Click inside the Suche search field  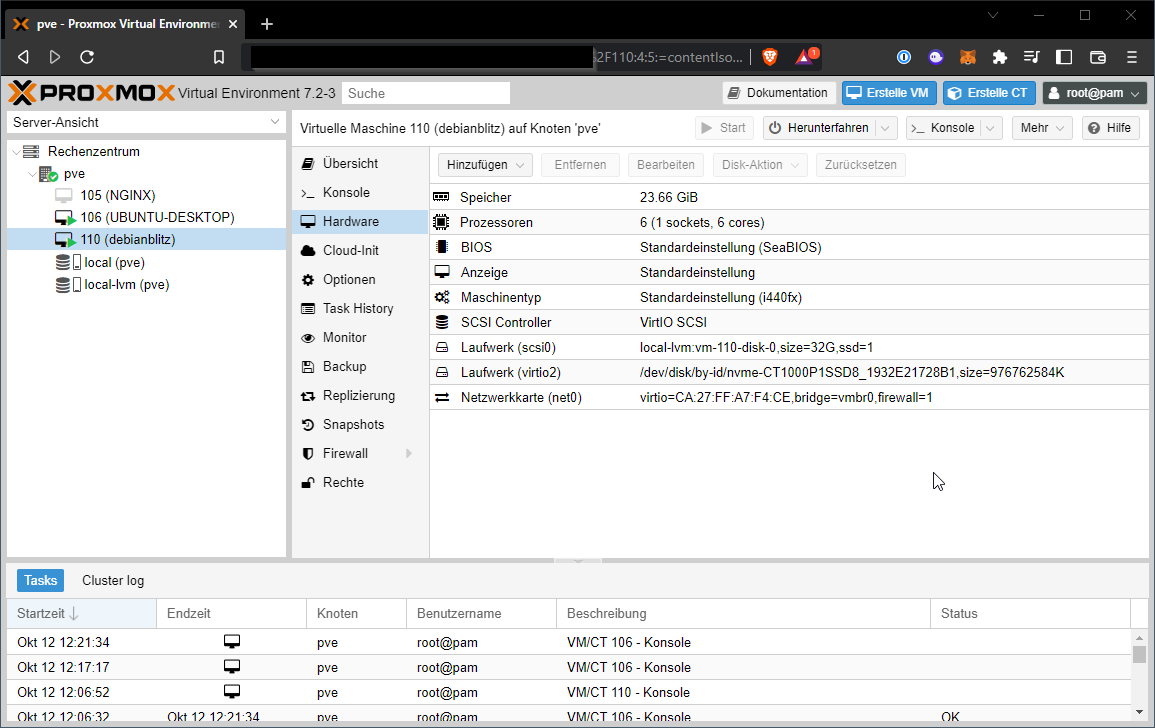point(425,92)
